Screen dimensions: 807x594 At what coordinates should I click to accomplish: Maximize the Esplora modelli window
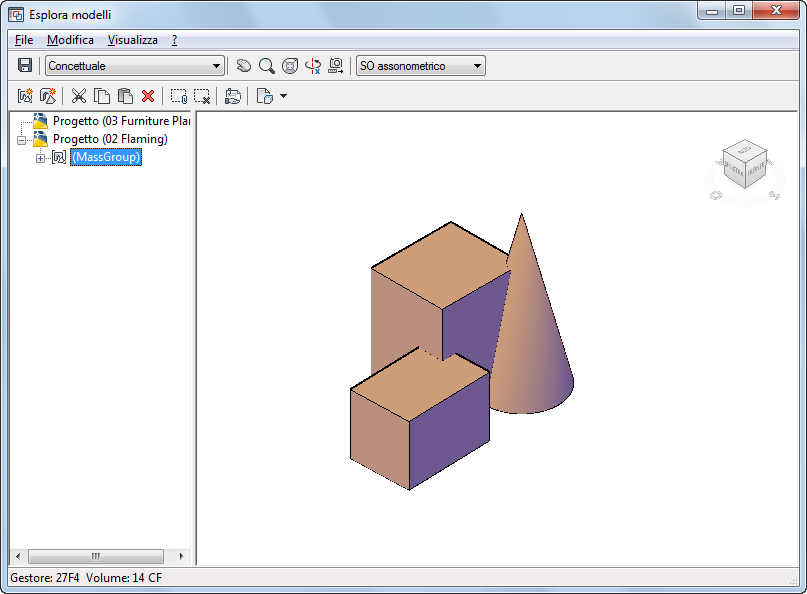739,11
